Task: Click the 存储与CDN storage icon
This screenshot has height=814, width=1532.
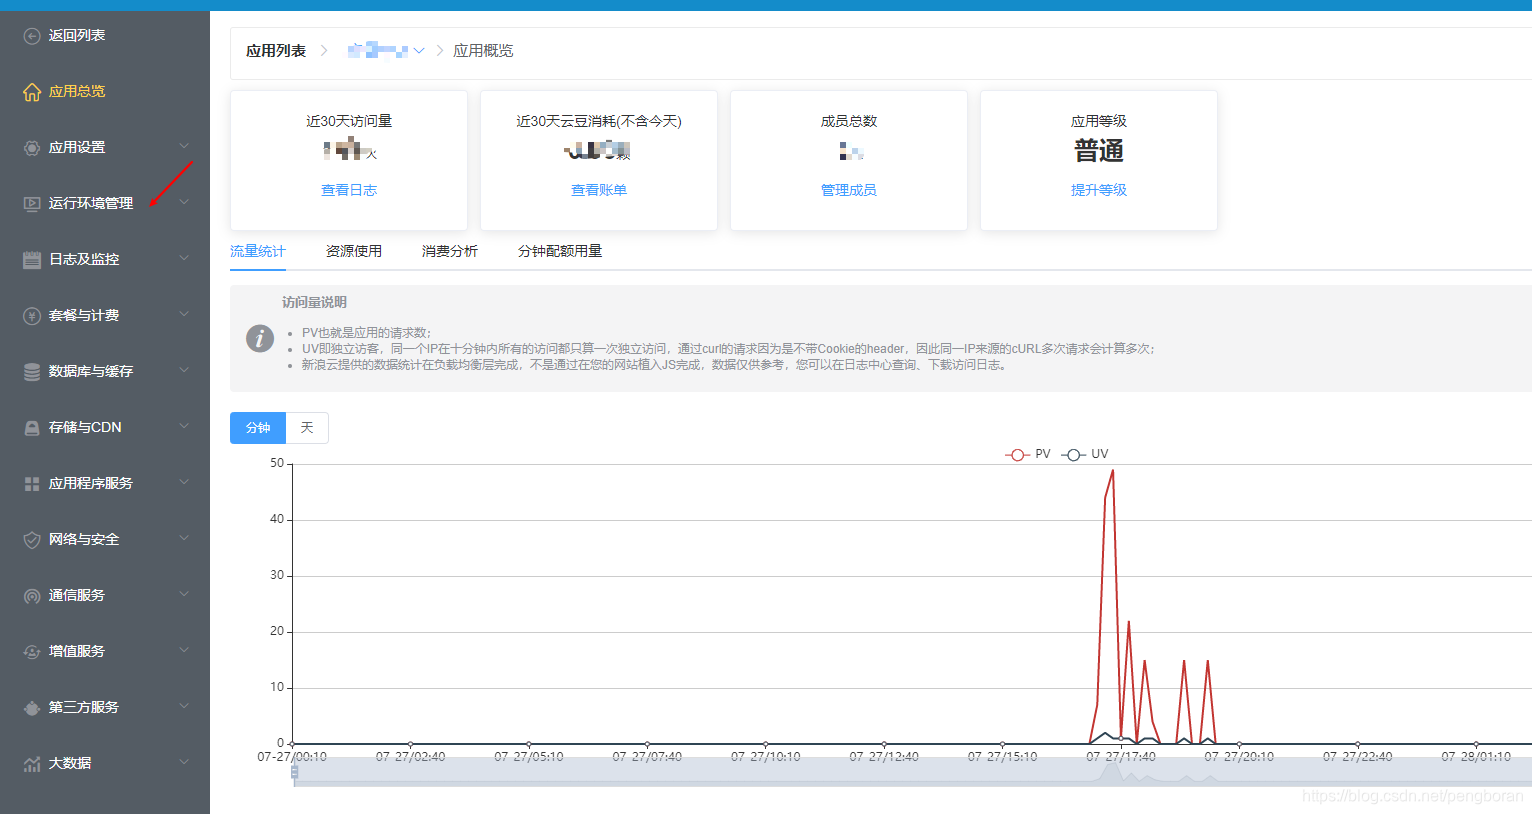Action: tap(32, 428)
